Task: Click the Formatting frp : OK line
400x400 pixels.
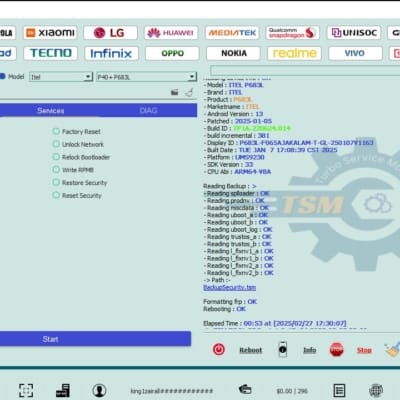Action: click(x=230, y=301)
